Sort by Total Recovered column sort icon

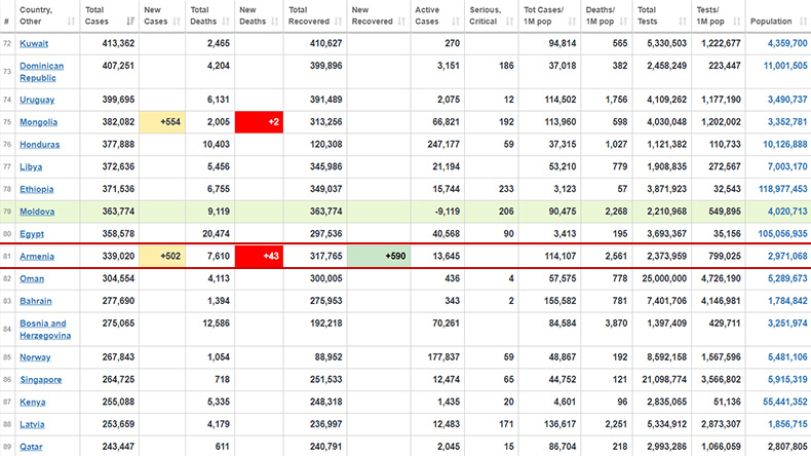tap(339, 21)
